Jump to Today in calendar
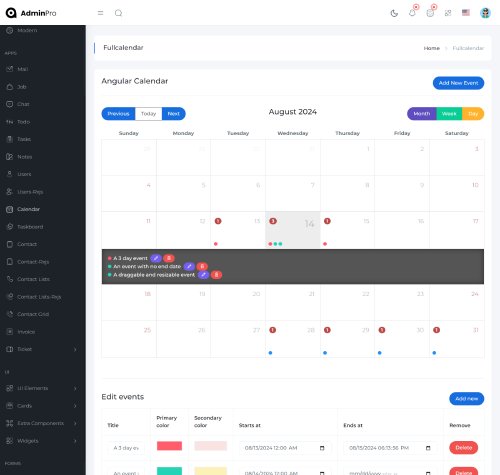Image resolution: width=500 pixels, height=475 pixels. point(148,114)
